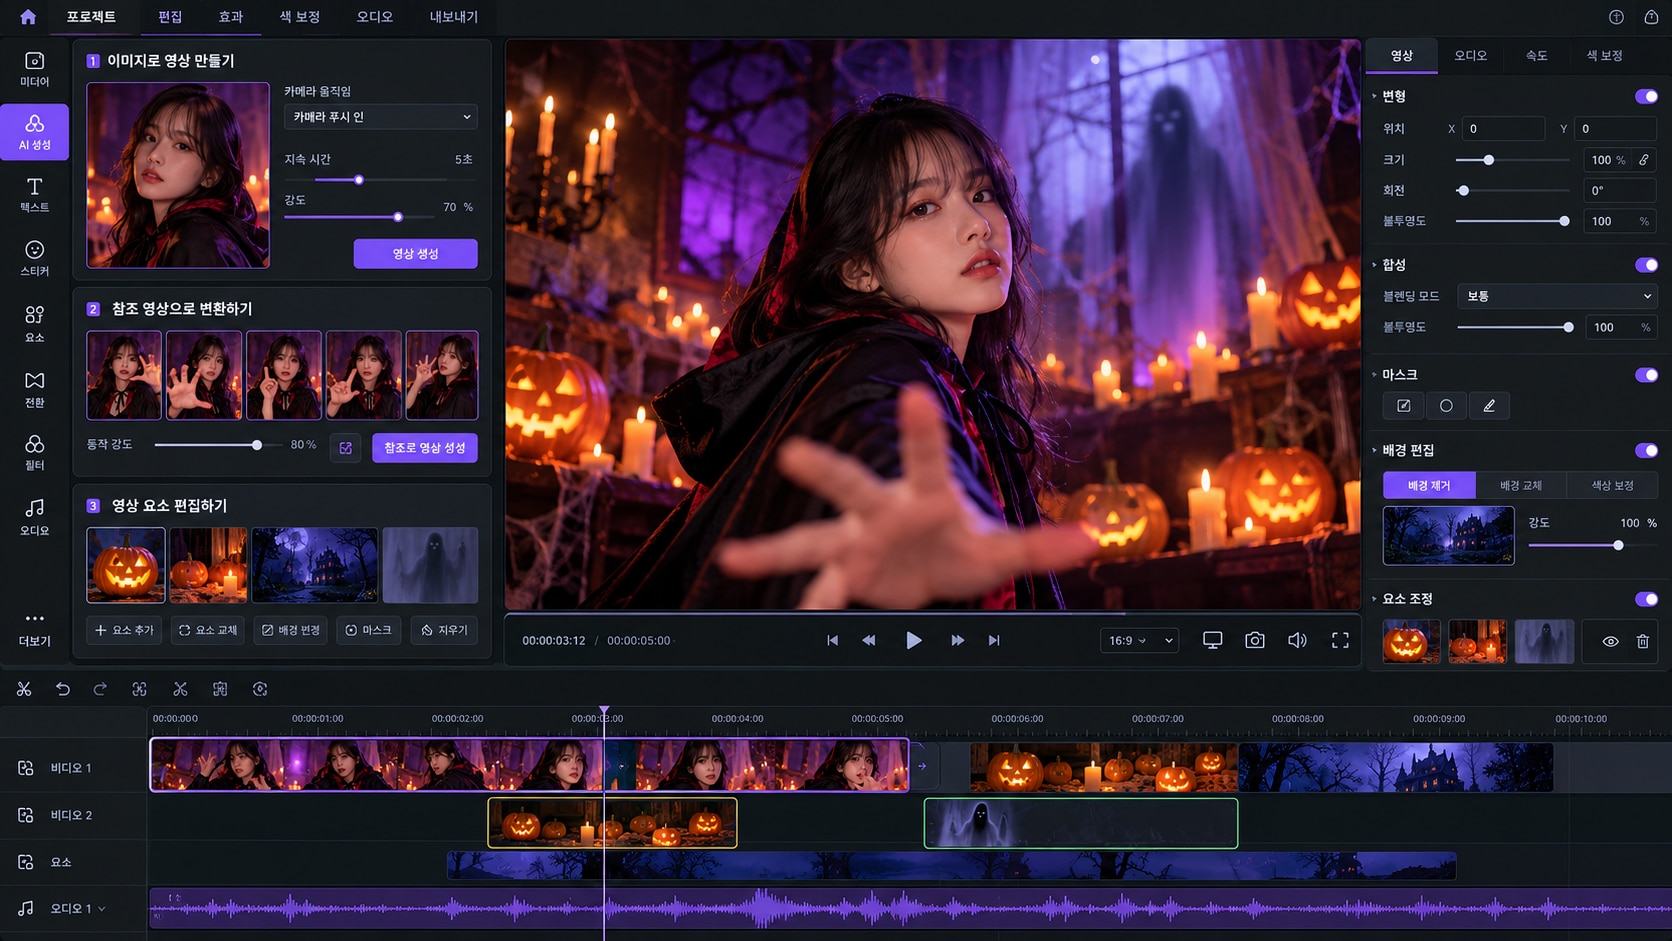This screenshot has width=1672, height=941.
Task: Open the 16:9 aspect ratio dropdown
Action: click(x=1140, y=640)
